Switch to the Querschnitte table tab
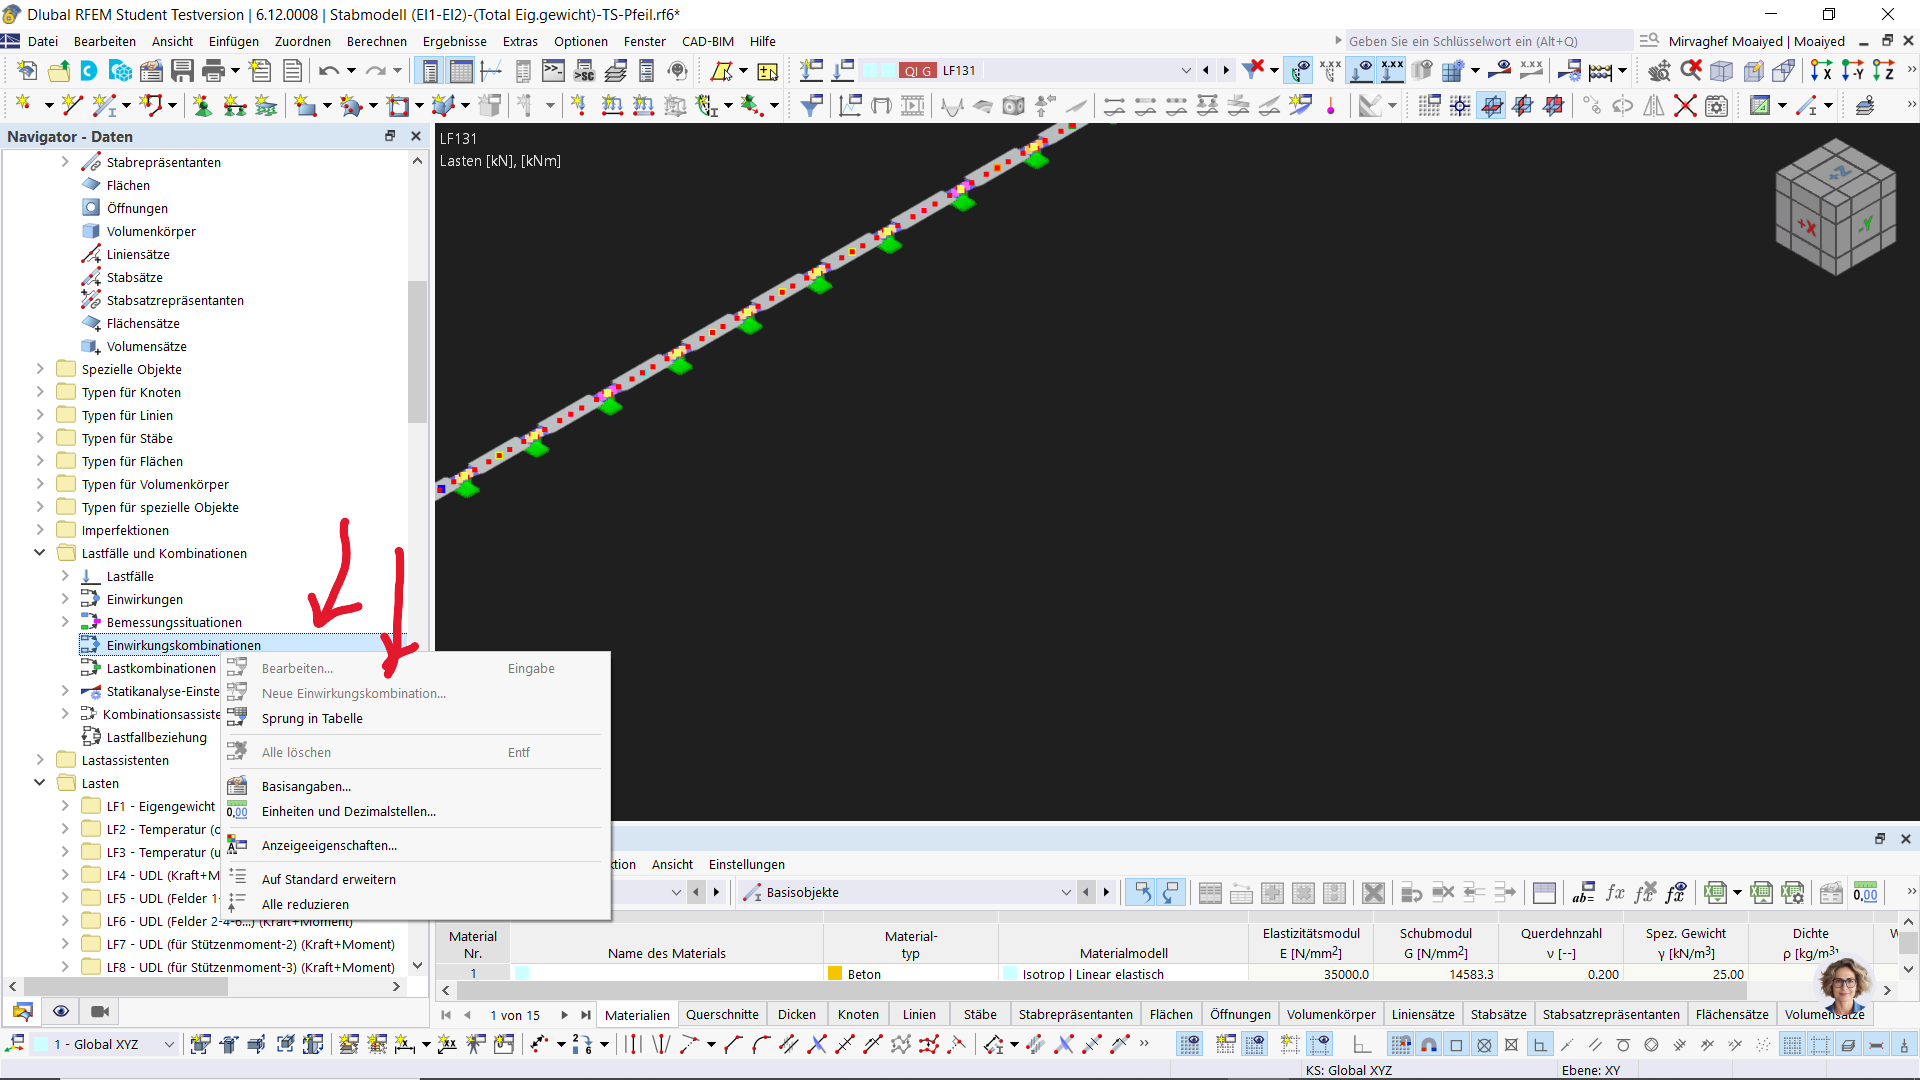This screenshot has height=1080, width=1920. click(722, 1014)
